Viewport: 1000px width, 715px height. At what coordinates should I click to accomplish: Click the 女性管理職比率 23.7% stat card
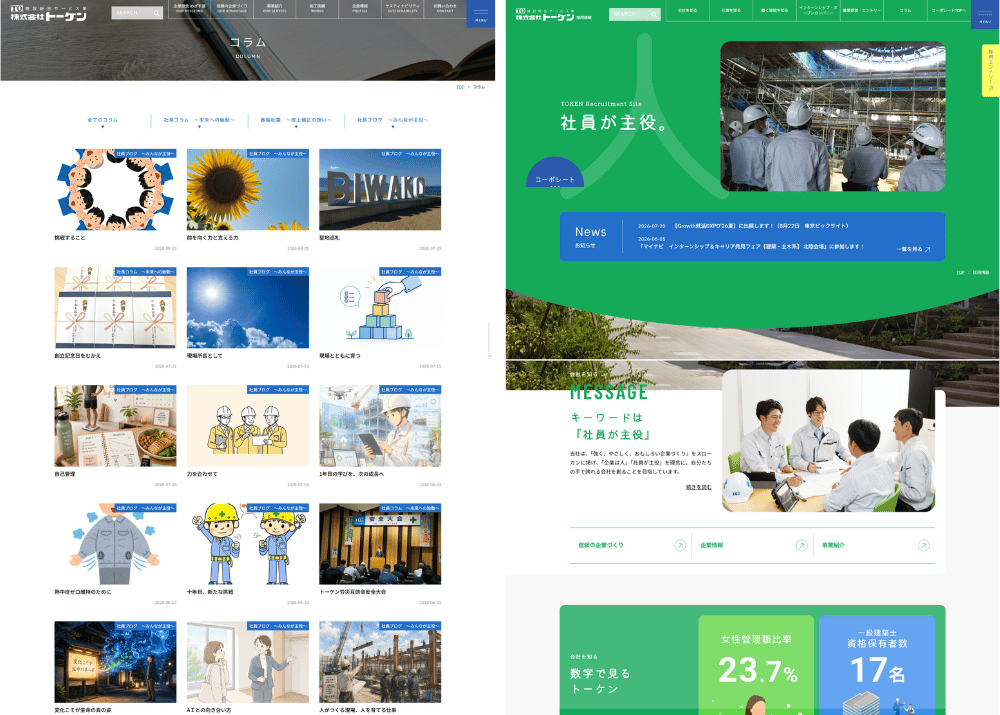click(x=756, y=665)
